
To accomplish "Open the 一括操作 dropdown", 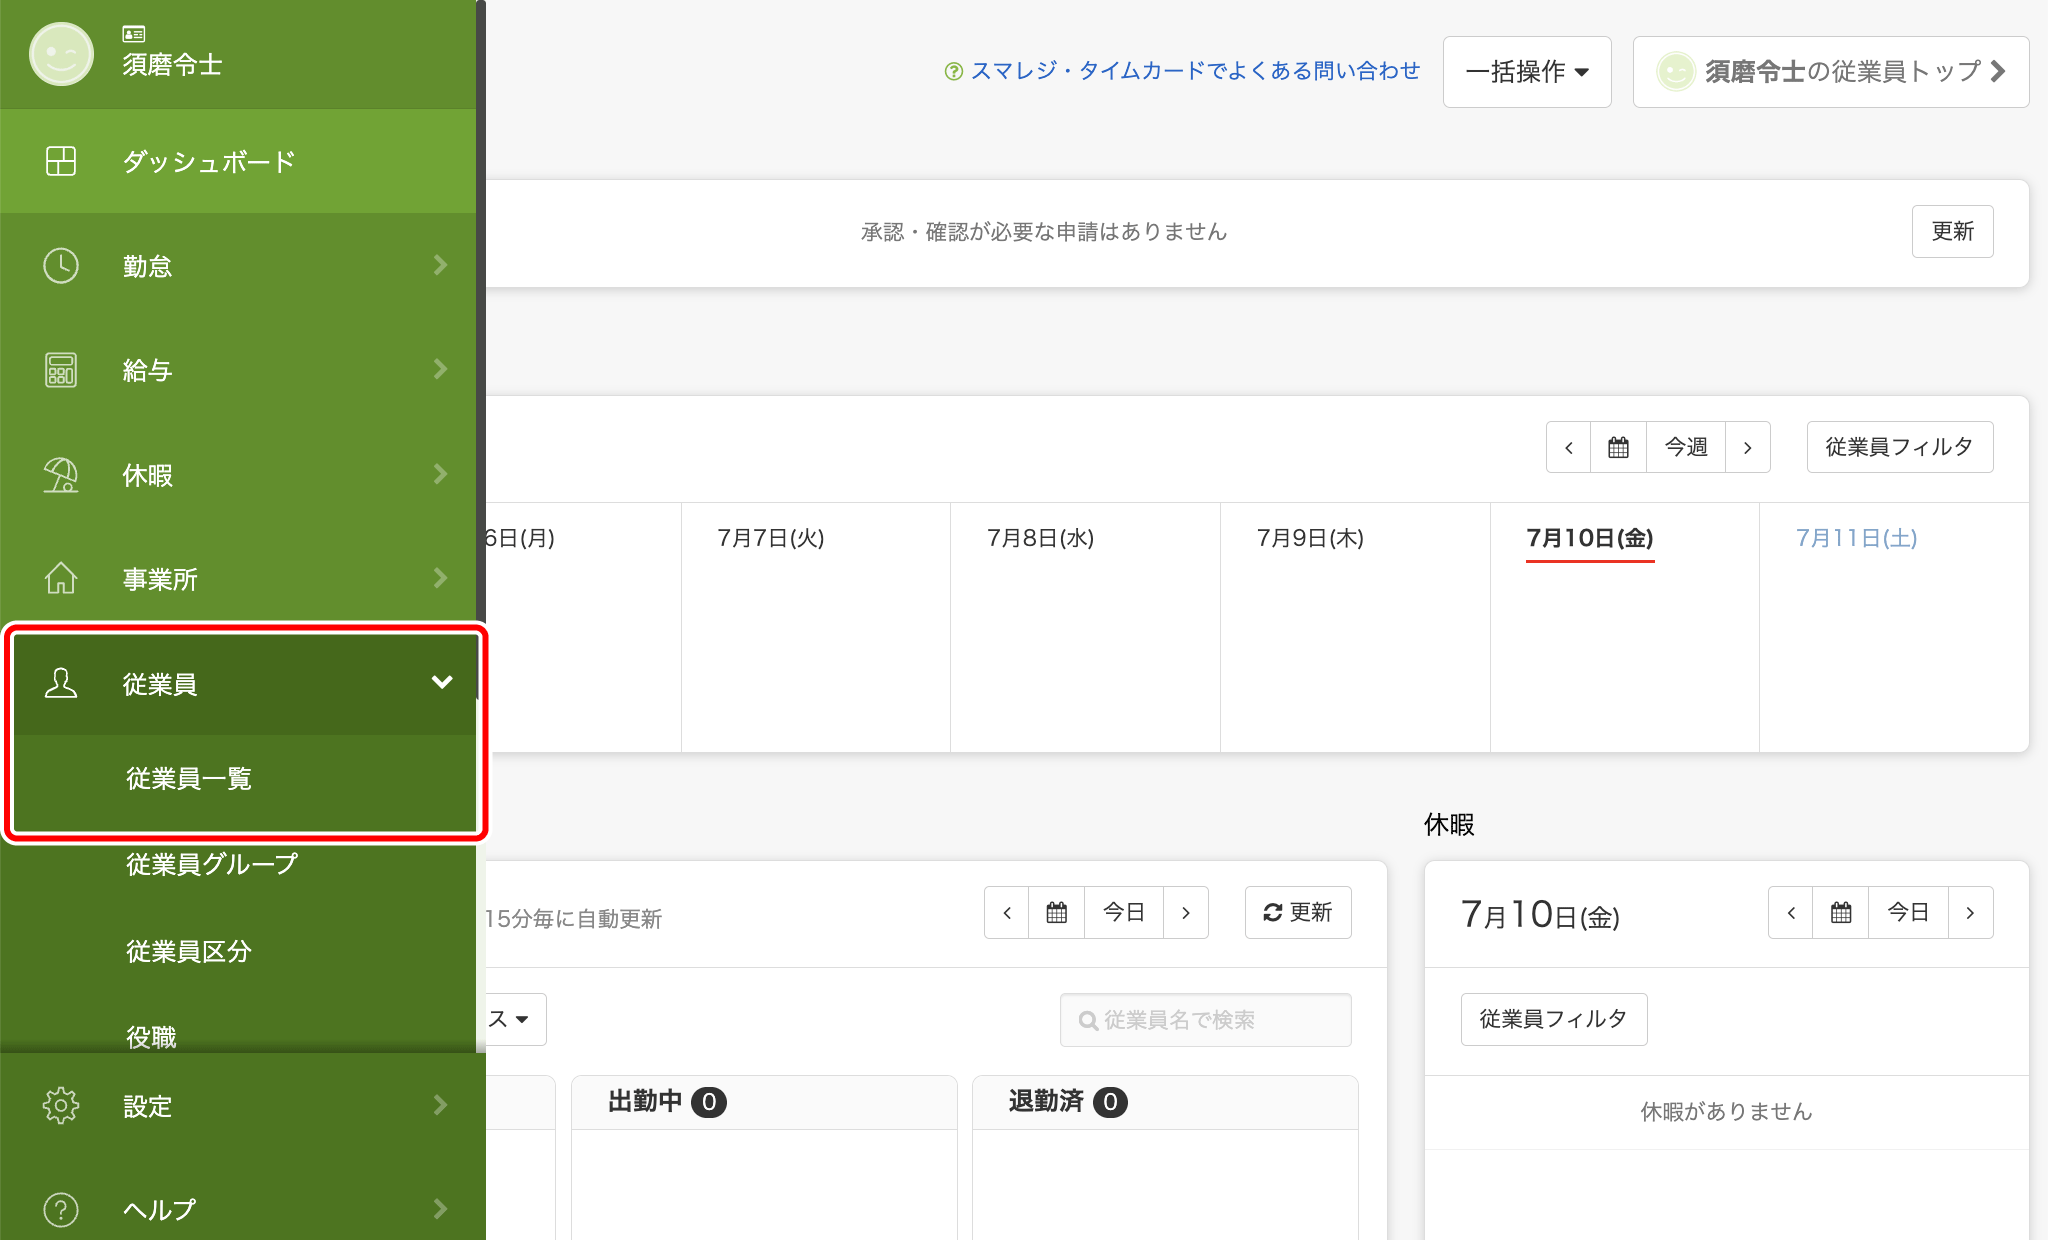I will 1527,71.
